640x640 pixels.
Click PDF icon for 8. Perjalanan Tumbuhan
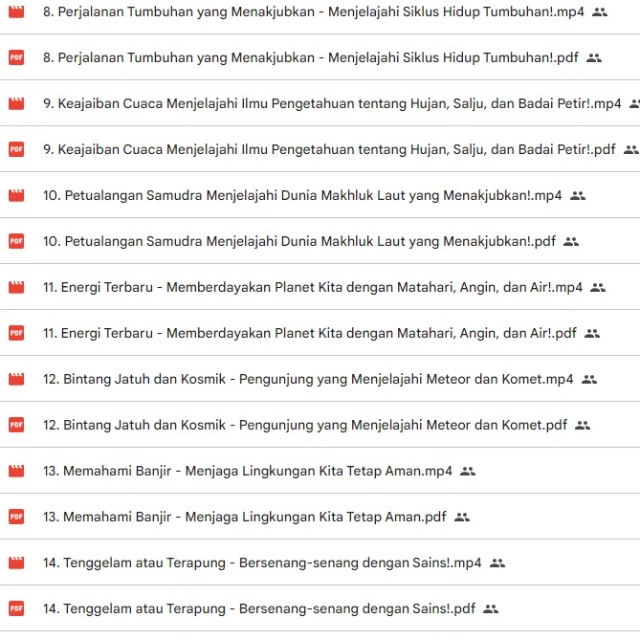16,58
